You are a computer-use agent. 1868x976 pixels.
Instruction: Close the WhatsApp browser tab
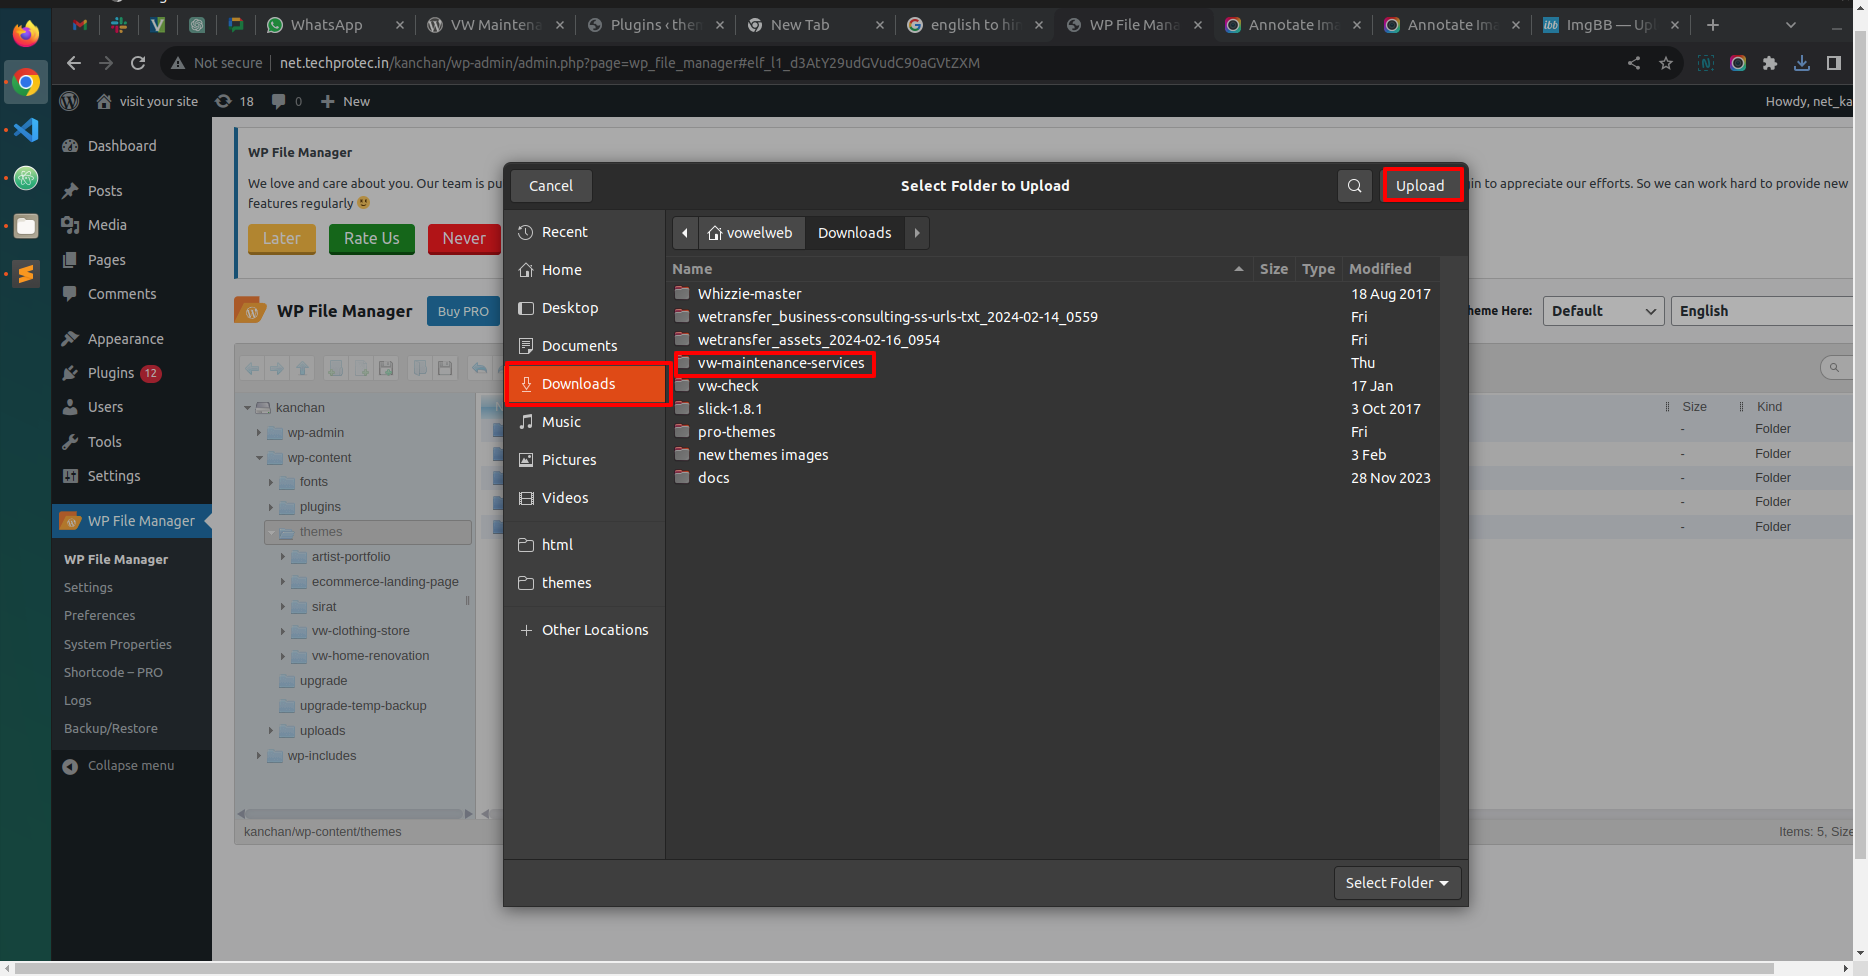[400, 25]
